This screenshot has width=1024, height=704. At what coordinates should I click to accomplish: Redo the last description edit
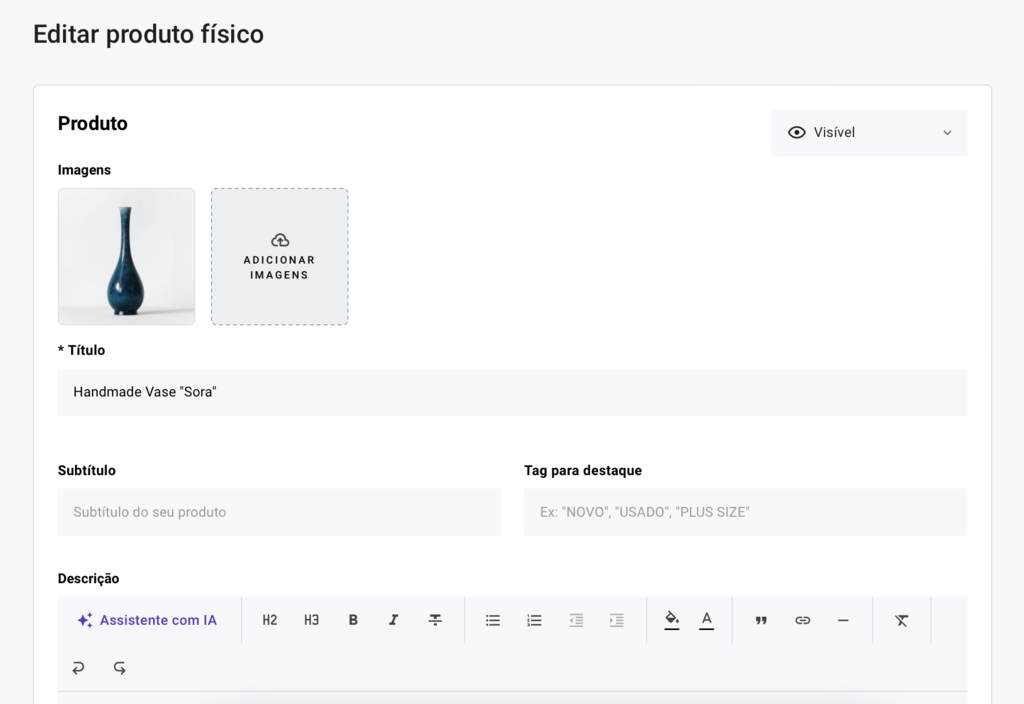pos(119,667)
